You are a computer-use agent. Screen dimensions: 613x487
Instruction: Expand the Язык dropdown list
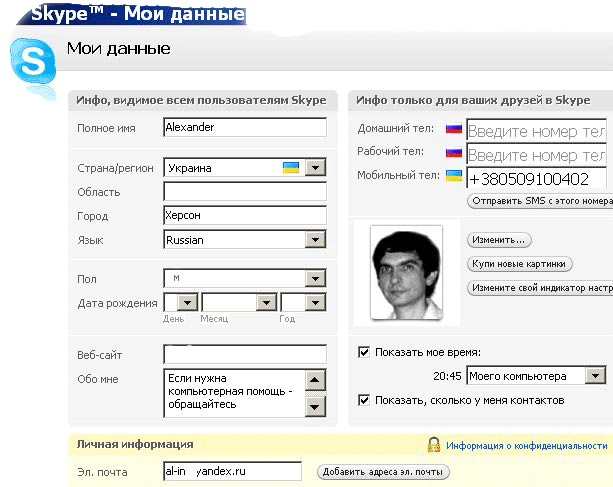[x=316, y=240]
